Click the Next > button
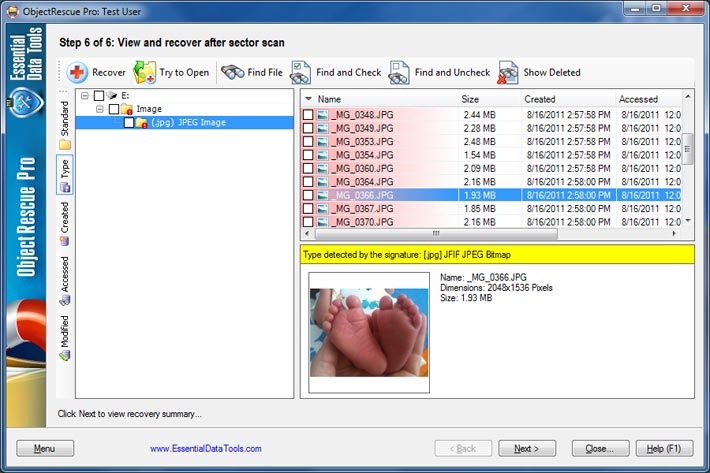This screenshot has width=710, height=473. (527, 449)
